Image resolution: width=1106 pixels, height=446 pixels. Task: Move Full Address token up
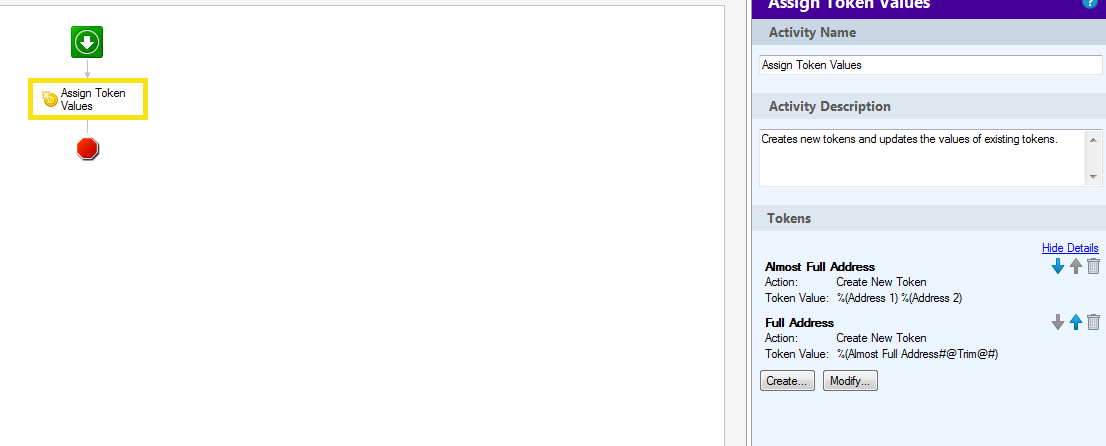(x=1076, y=323)
